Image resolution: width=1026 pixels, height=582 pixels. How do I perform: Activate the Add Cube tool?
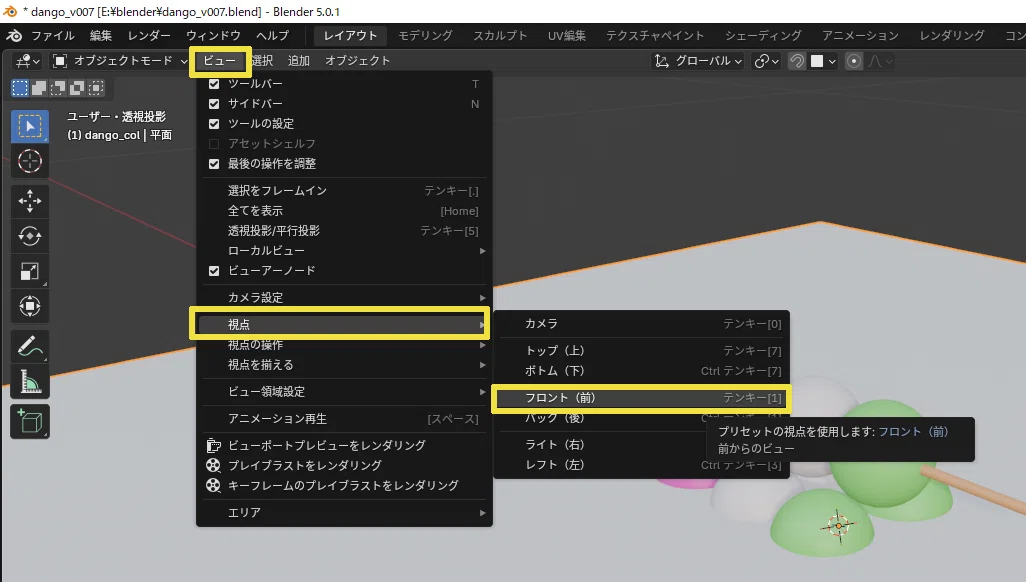[x=29, y=422]
